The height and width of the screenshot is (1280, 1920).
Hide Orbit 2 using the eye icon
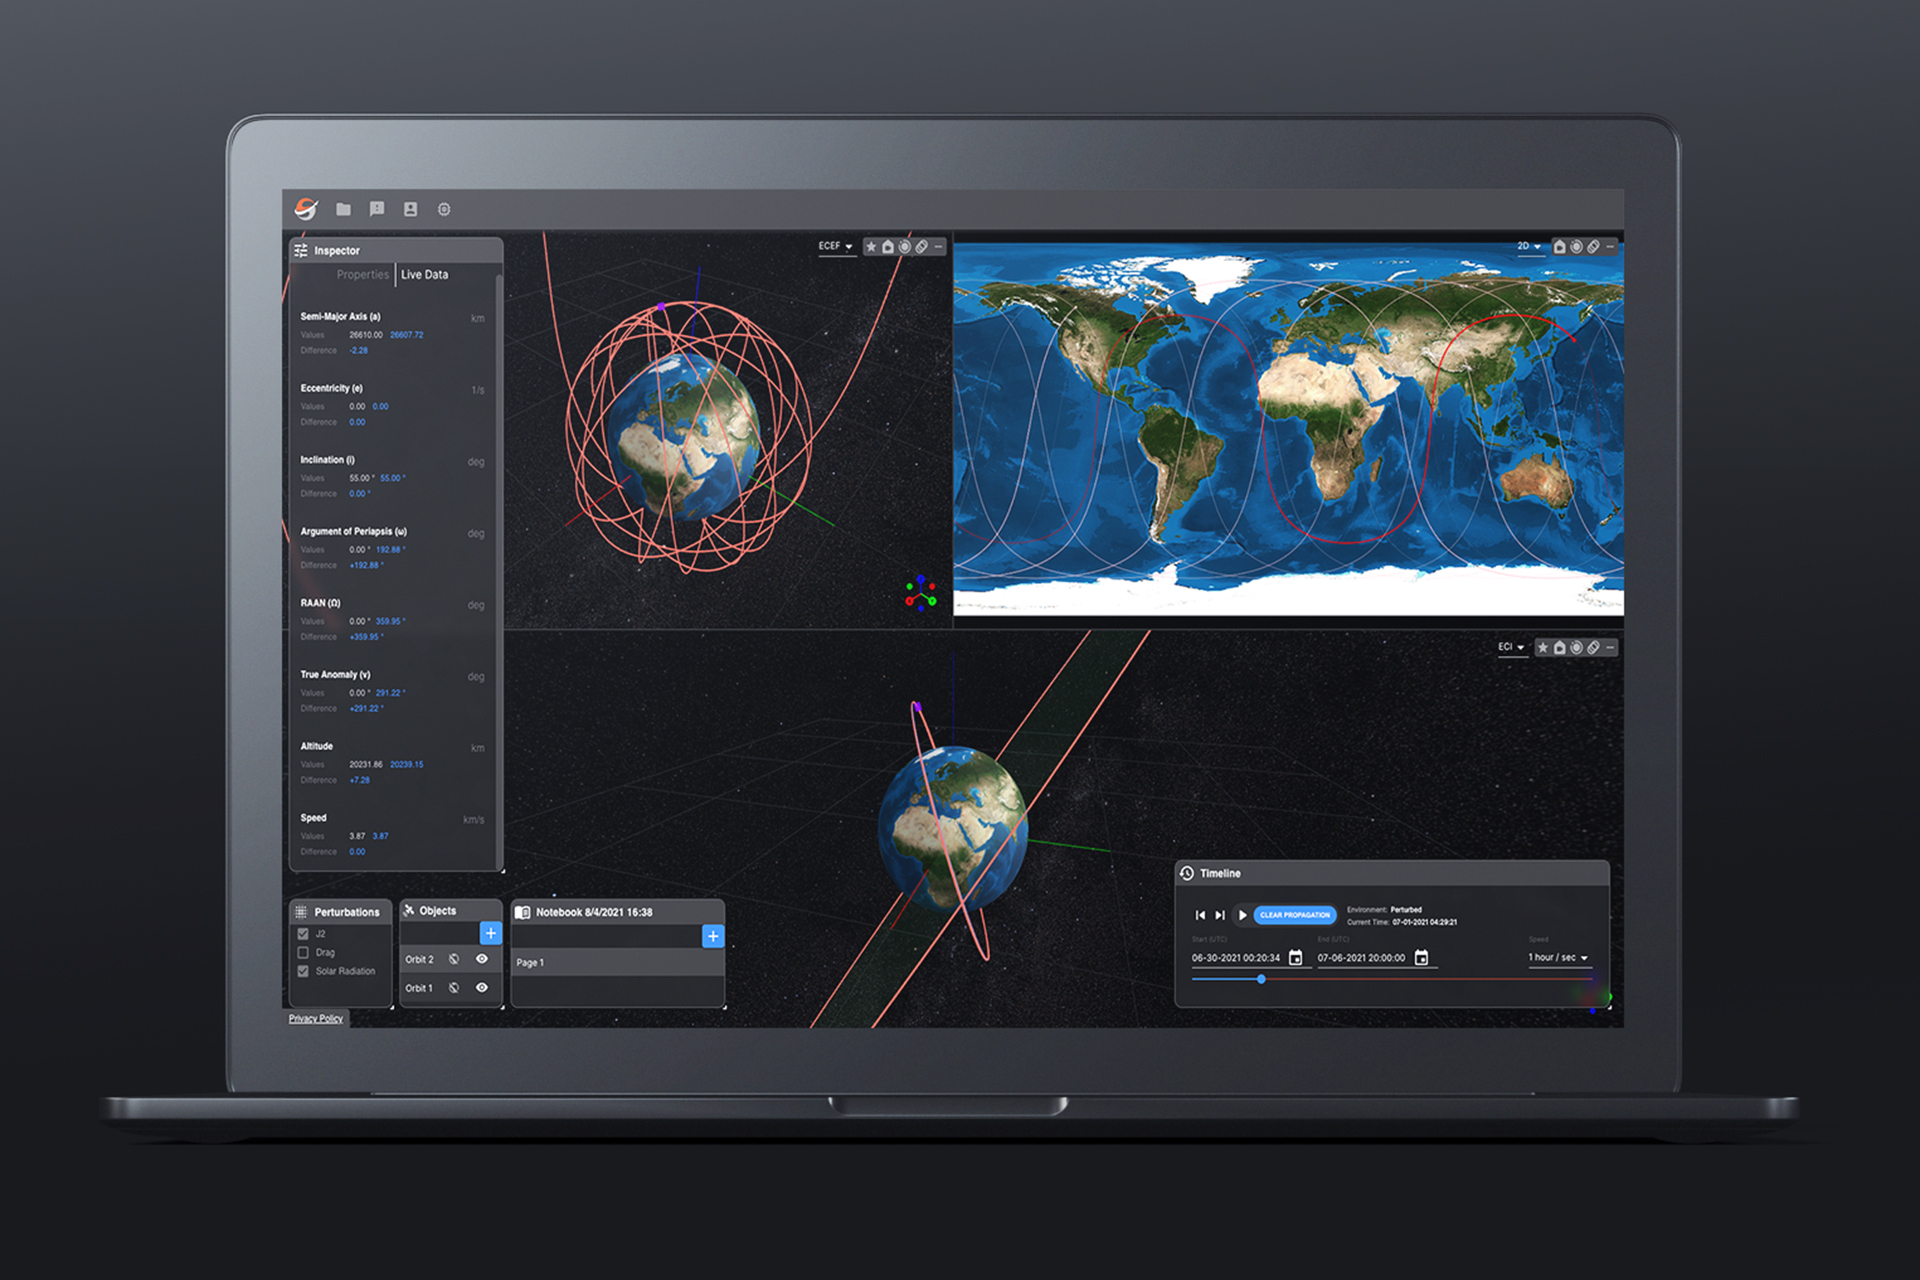coord(482,959)
